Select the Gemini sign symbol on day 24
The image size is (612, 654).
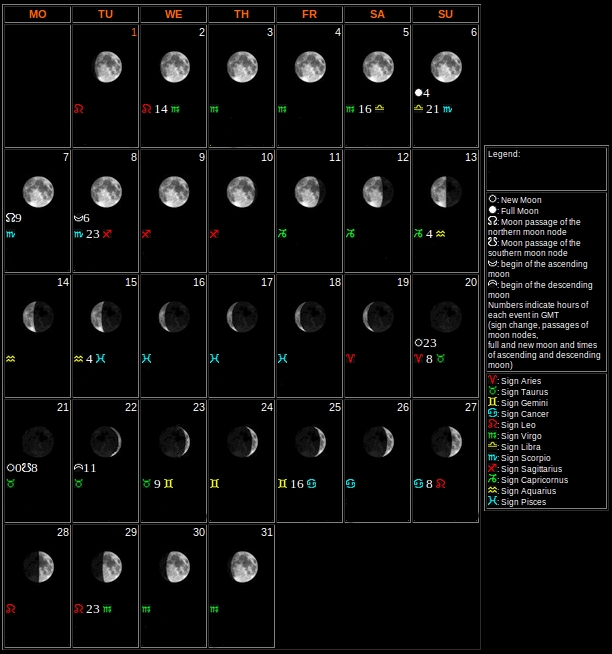(x=214, y=483)
